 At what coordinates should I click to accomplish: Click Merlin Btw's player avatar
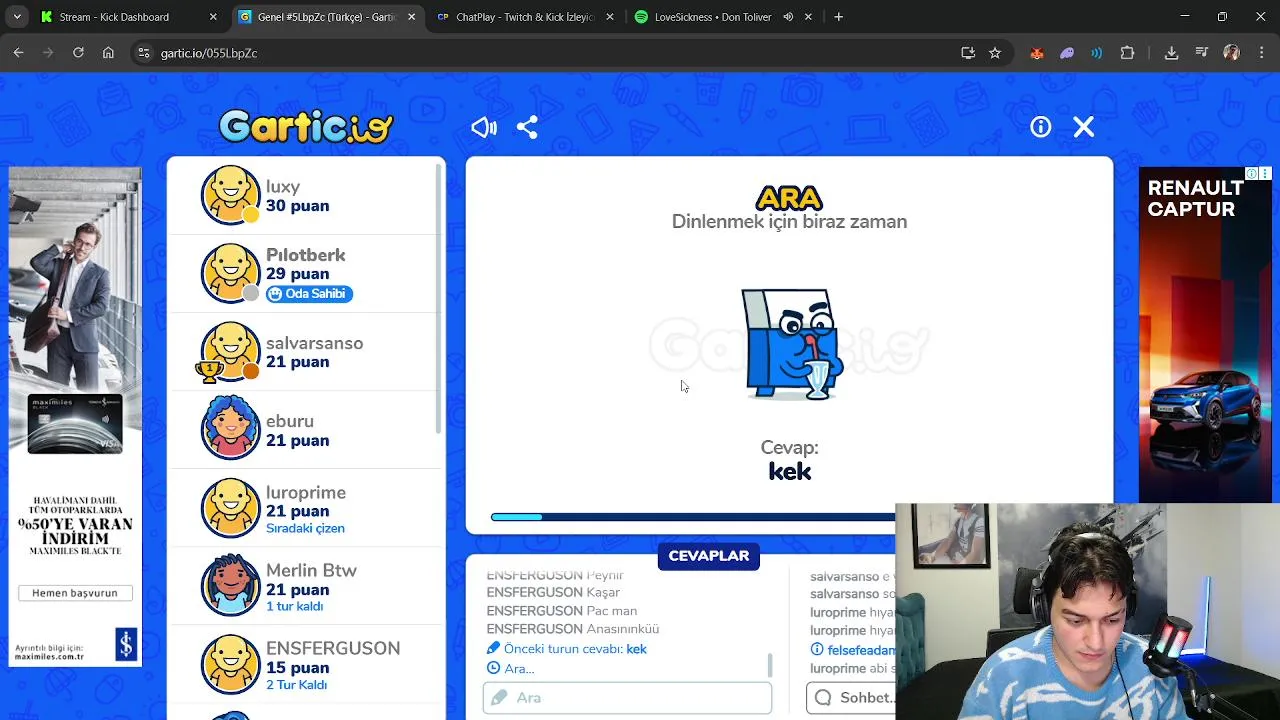pos(230,586)
